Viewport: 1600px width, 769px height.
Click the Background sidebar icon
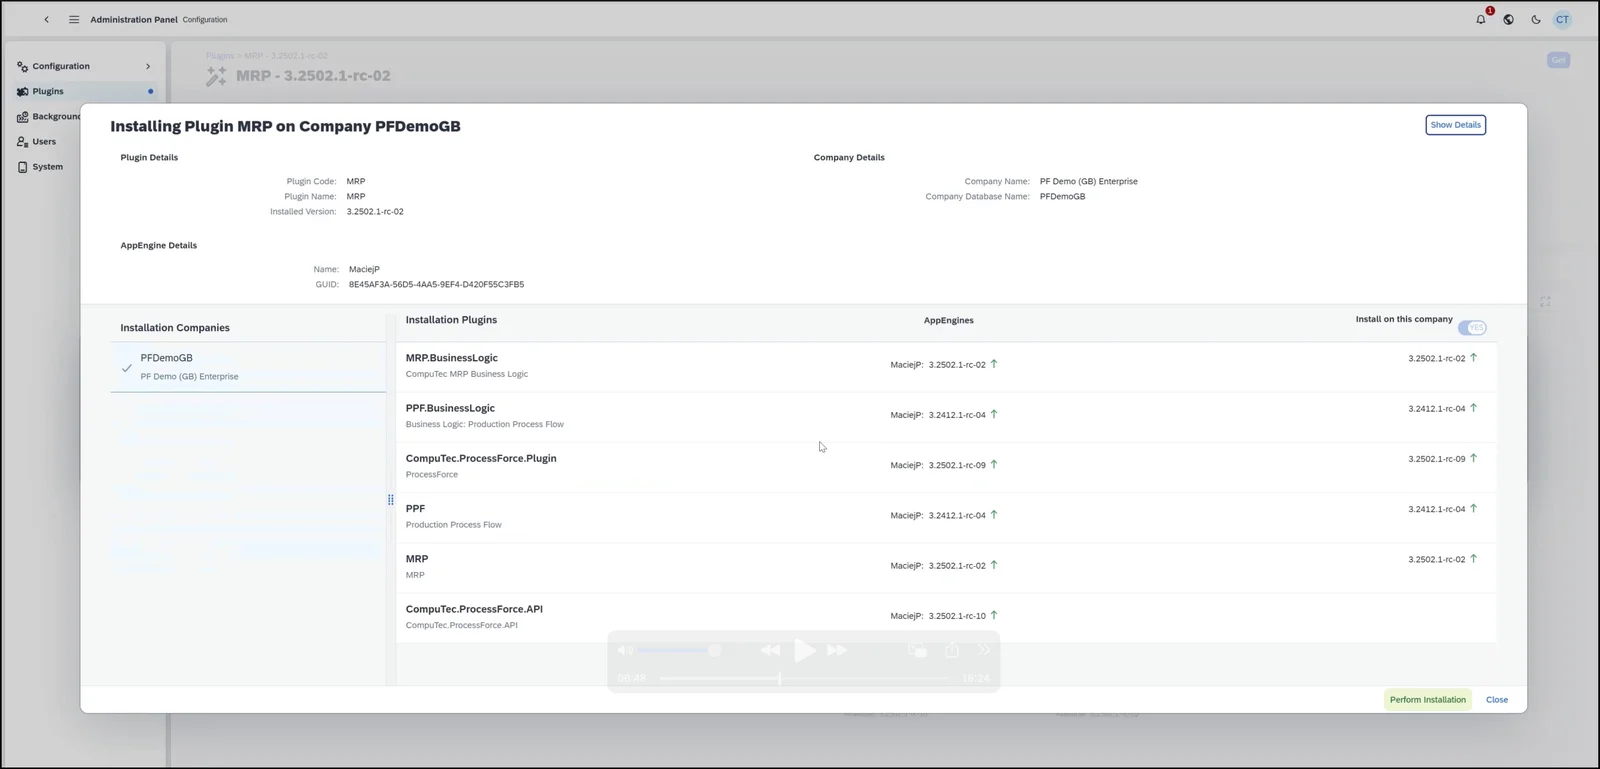click(x=23, y=117)
